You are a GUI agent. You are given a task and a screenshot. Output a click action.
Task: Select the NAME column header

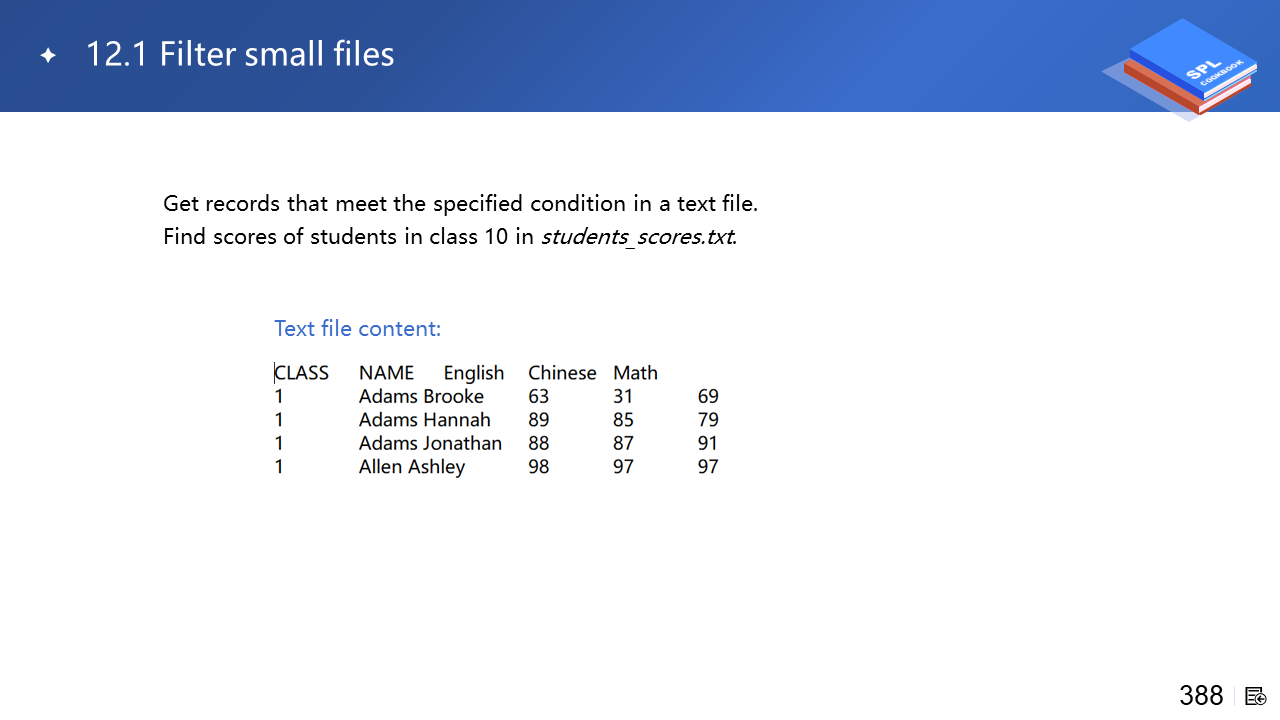click(386, 373)
